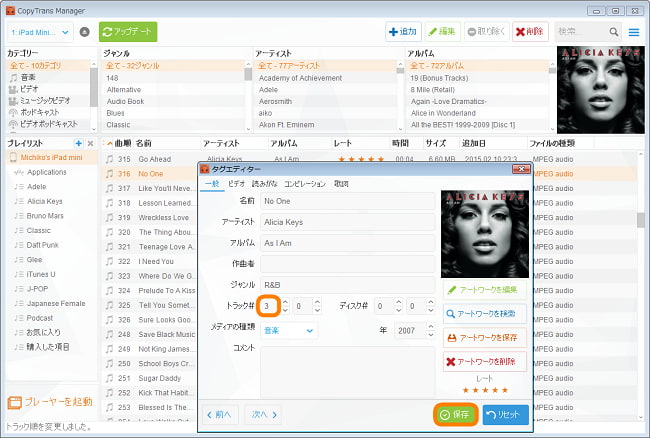Click the search magnifier icon

[x=614, y=32]
